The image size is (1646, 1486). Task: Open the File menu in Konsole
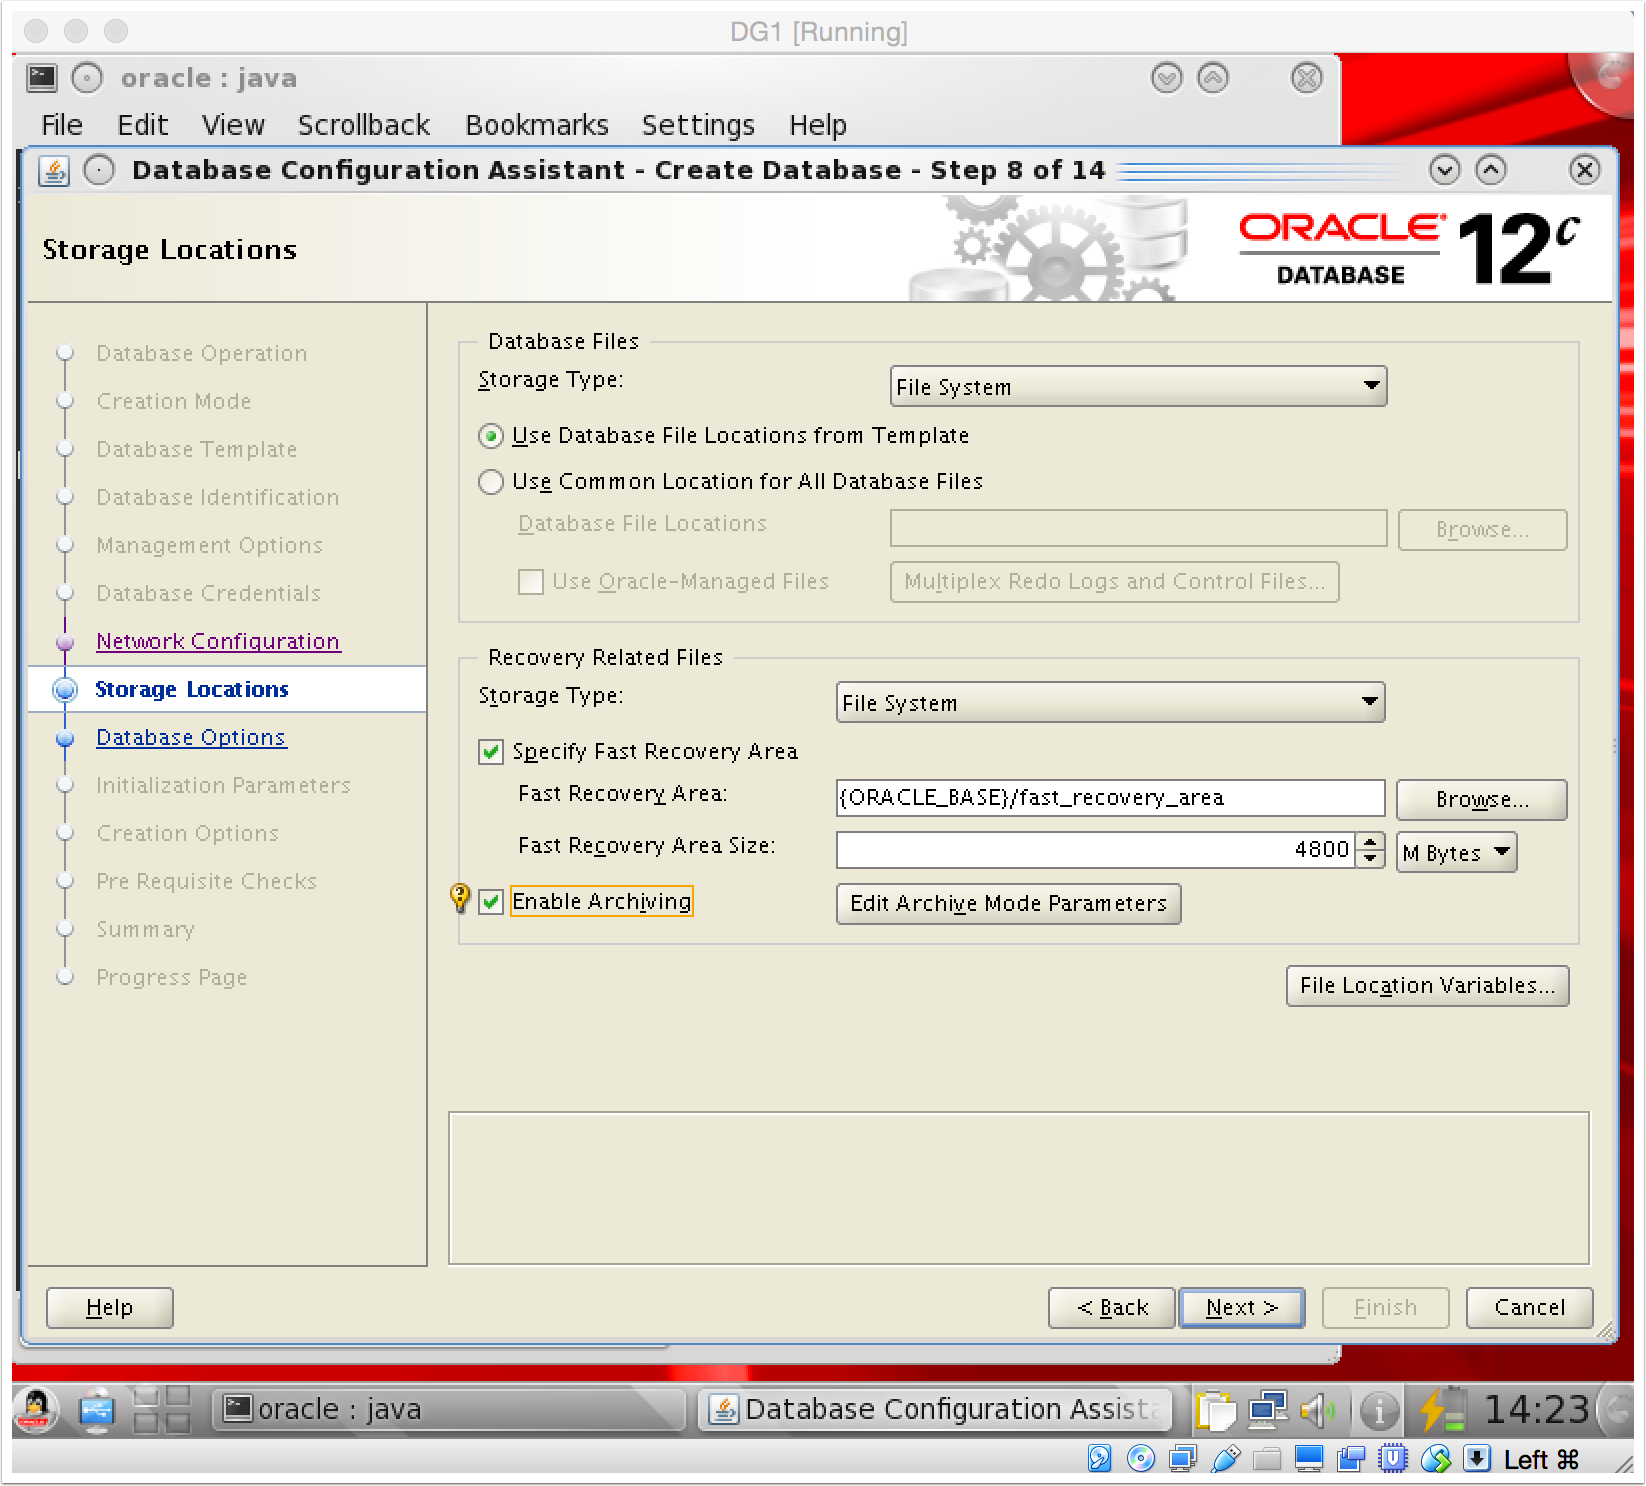point(62,125)
